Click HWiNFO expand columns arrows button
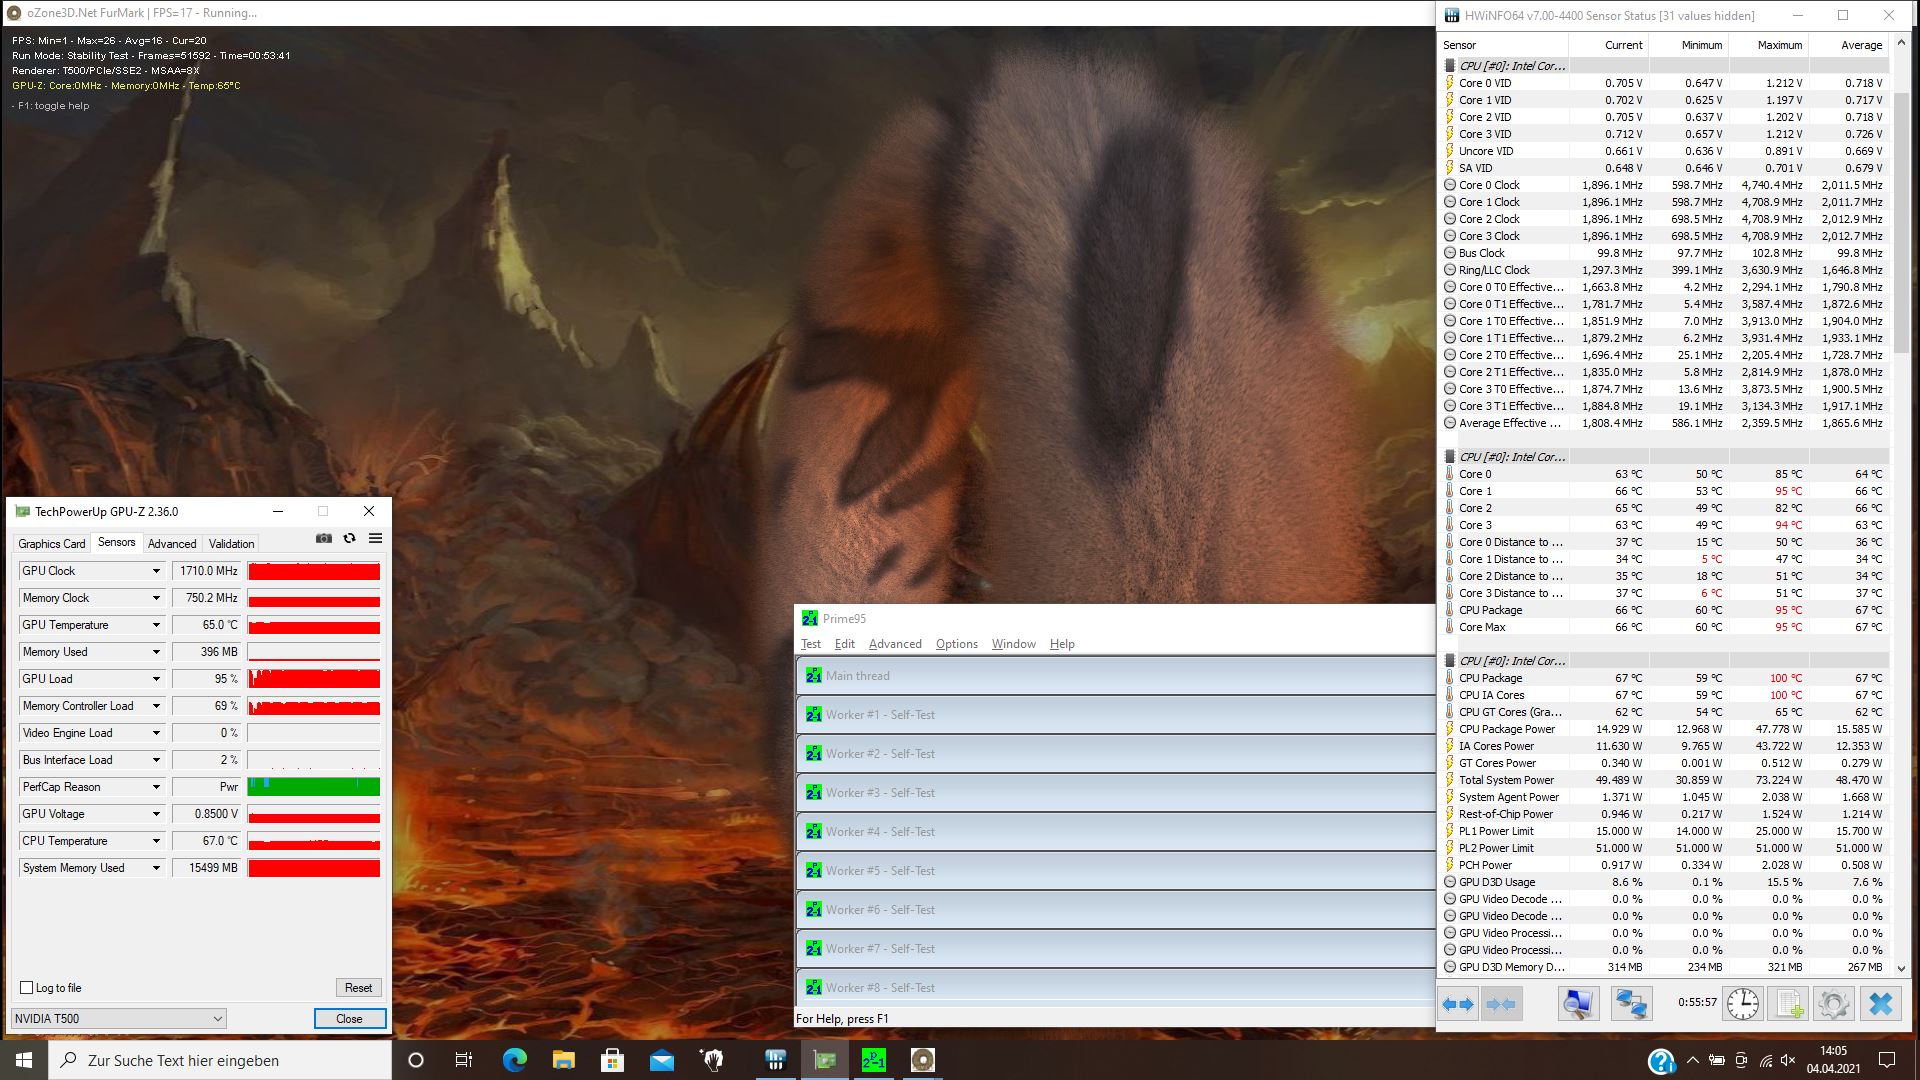 coord(1459,1004)
